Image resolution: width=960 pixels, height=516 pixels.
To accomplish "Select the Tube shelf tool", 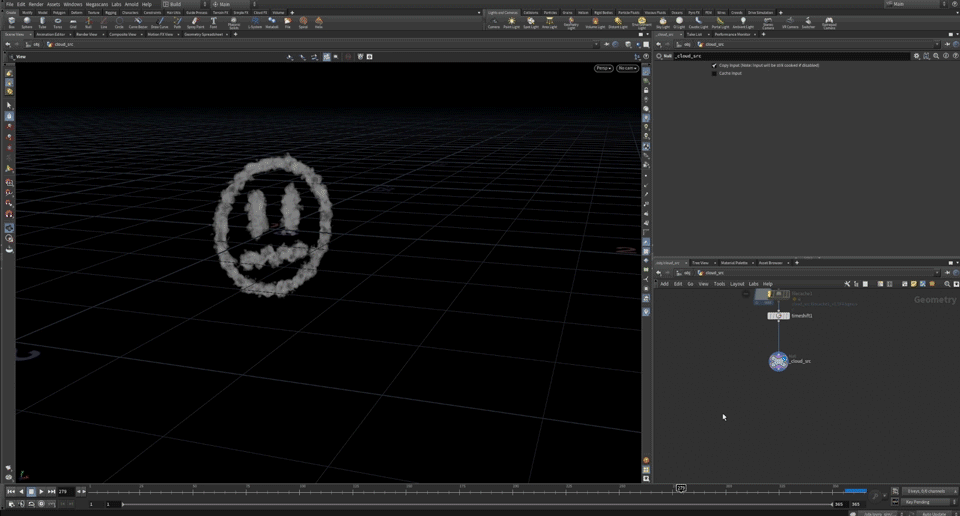I will [x=42, y=23].
